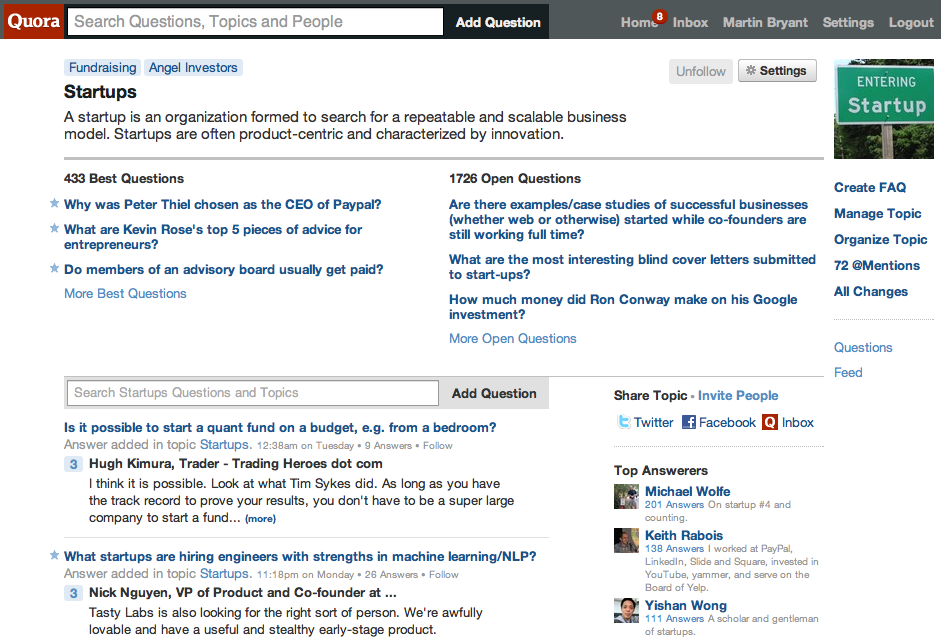Open the advisory board members paid question
Viewport: 941px width, 641px height.
click(x=223, y=269)
